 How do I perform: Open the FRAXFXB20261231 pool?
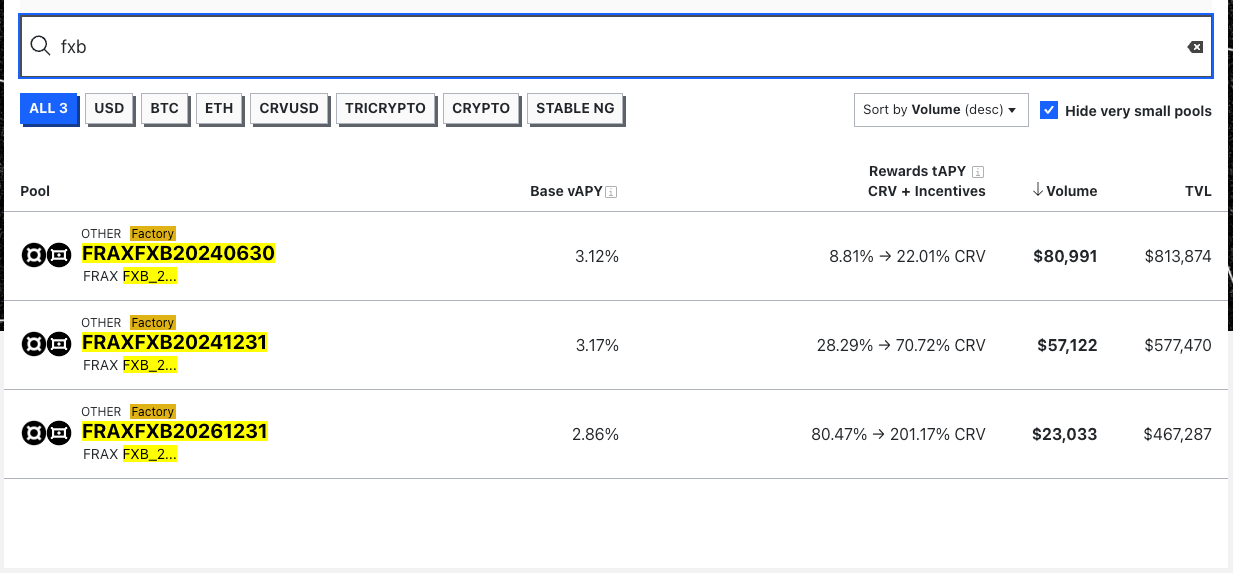click(174, 432)
